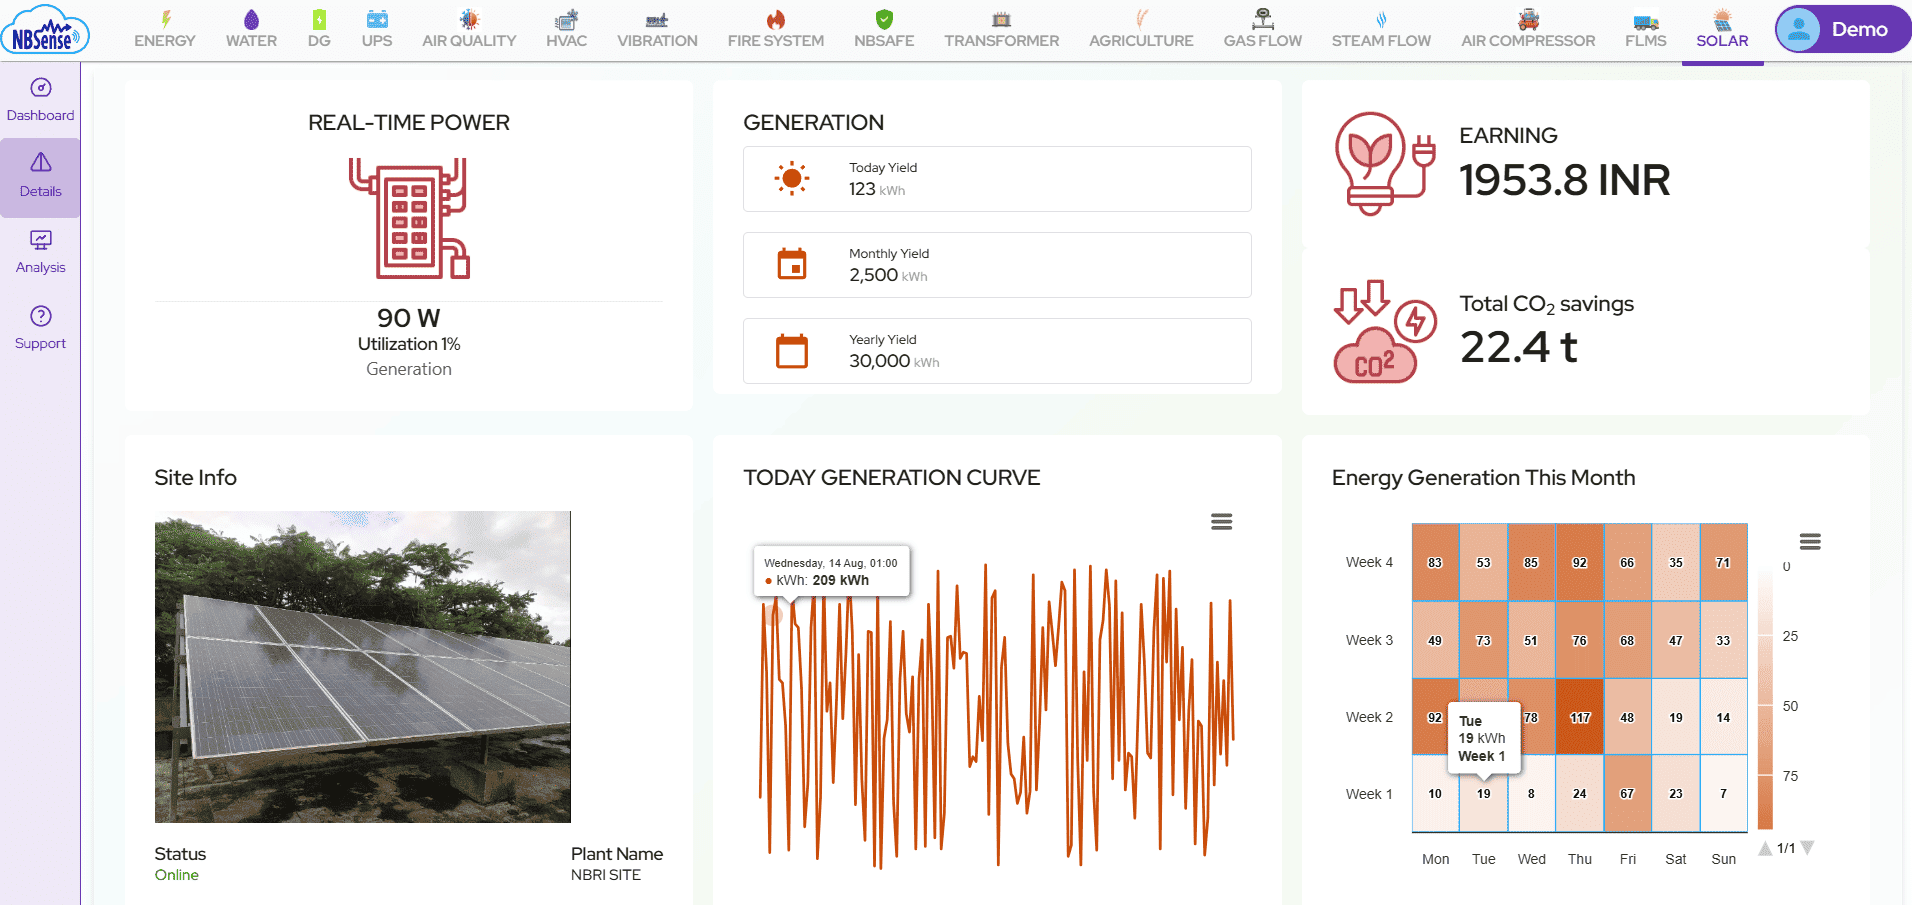The height and width of the screenshot is (905, 1912).
Task: Click the heatmap color scale legend bar
Action: coord(1765,699)
